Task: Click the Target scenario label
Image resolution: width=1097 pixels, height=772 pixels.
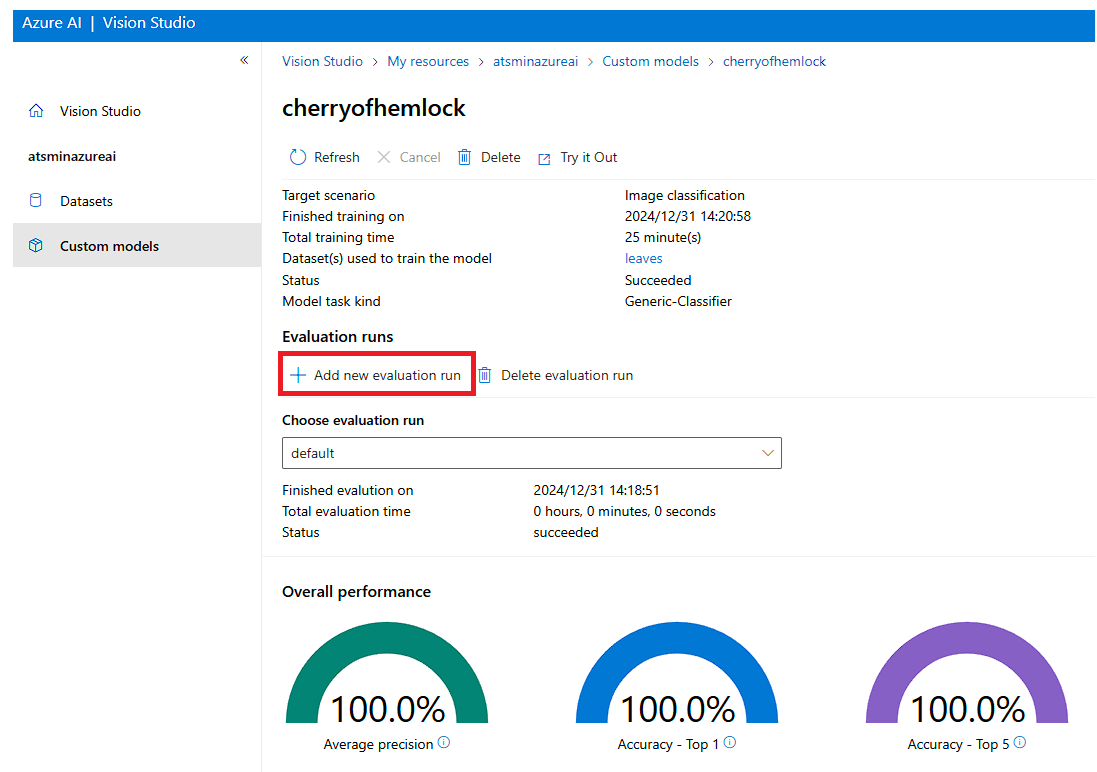Action: coord(328,195)
